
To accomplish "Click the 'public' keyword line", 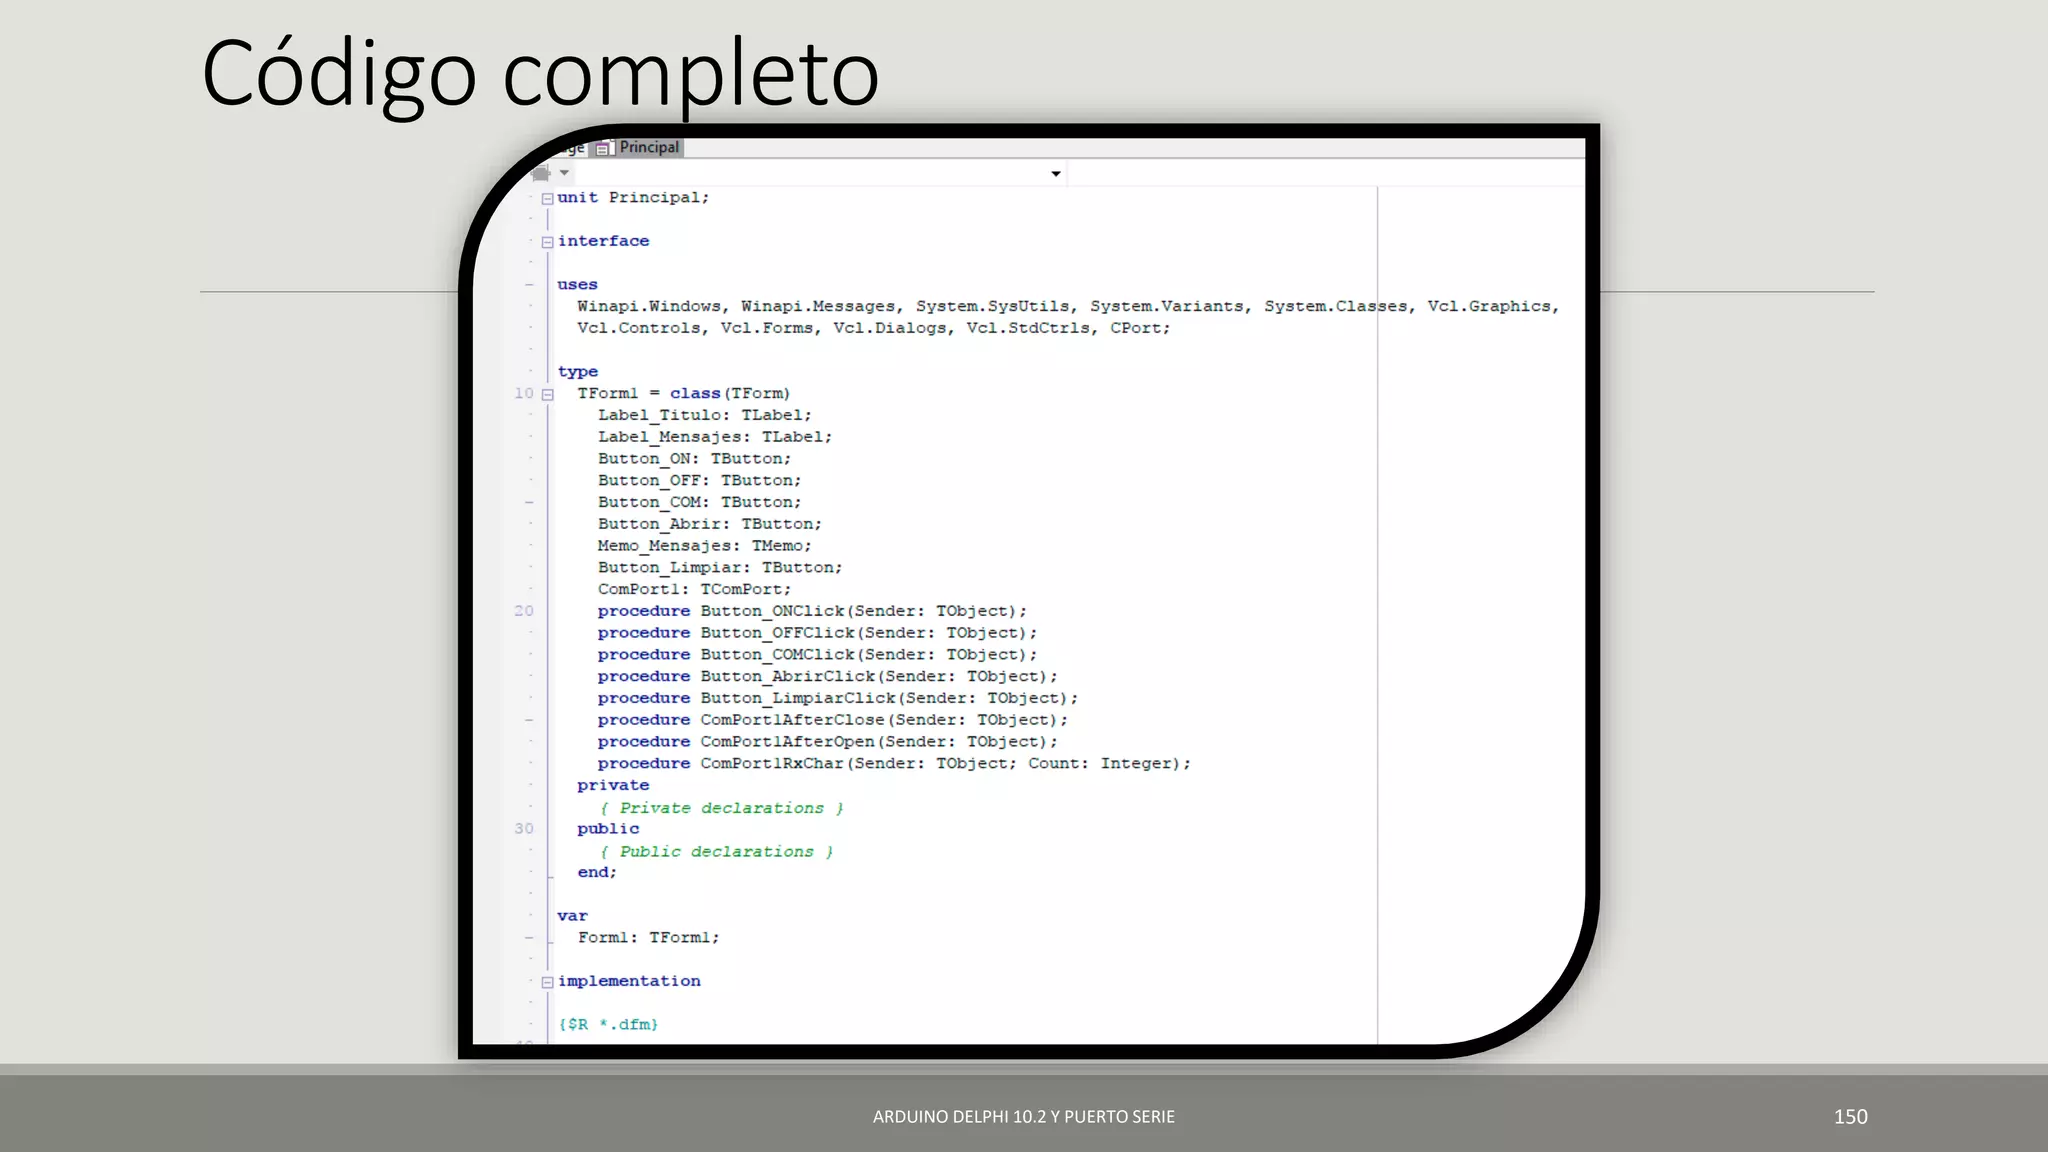I will tap(608, 829).
